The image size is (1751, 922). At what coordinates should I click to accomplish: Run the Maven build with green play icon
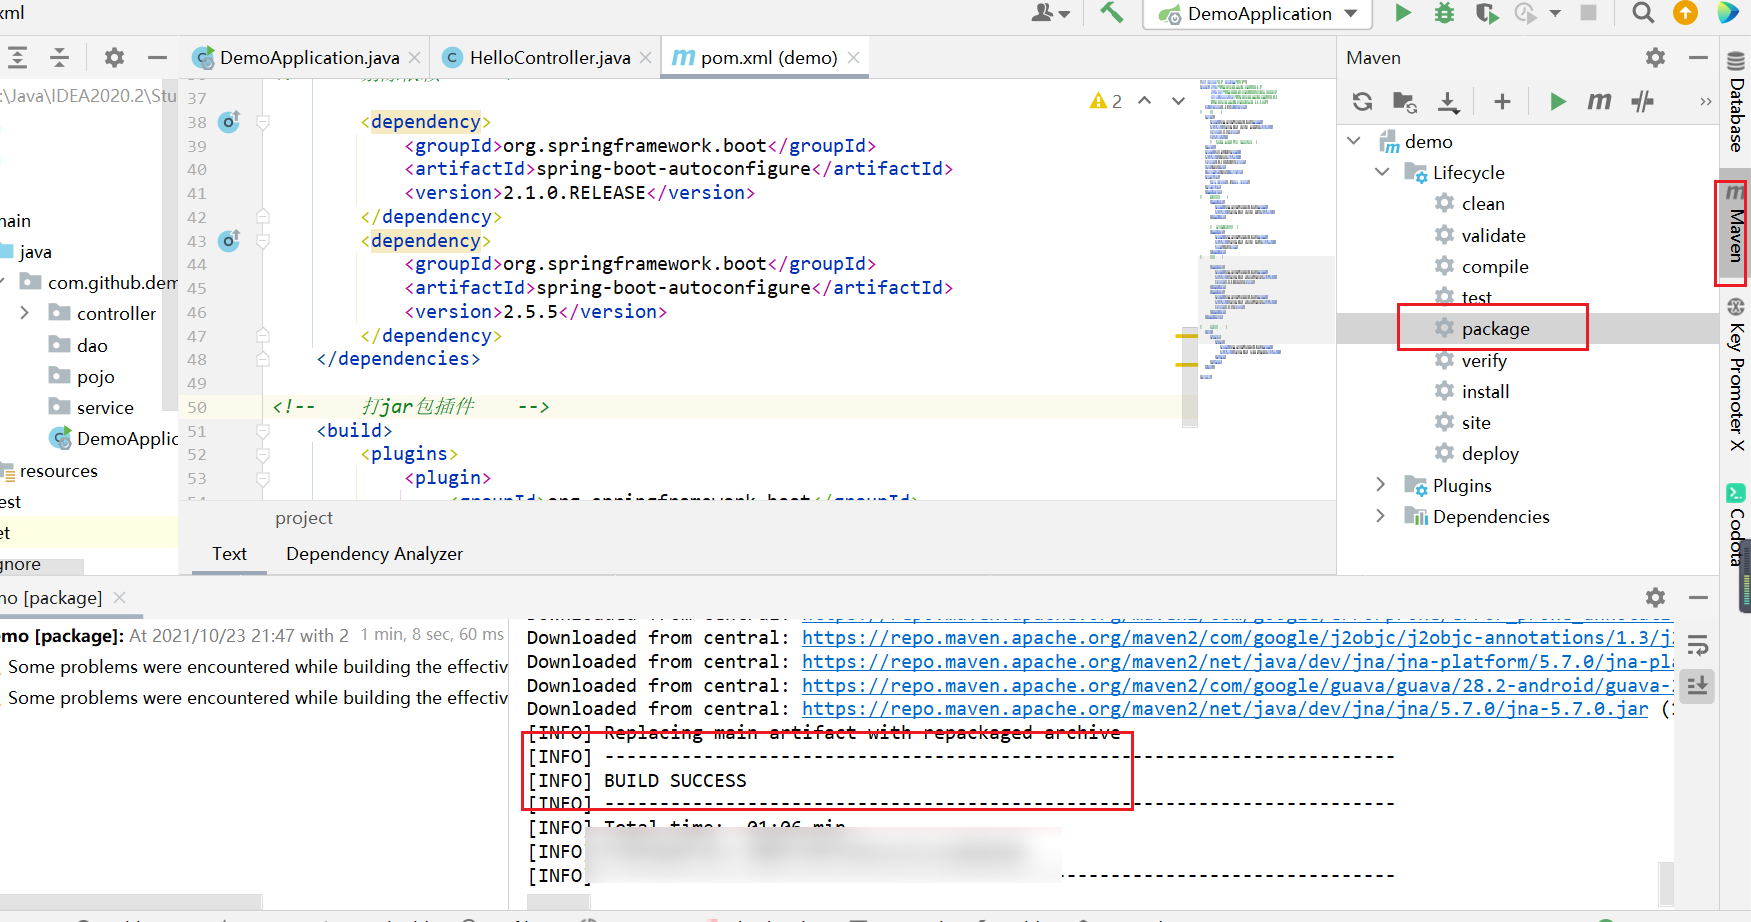coord(1557,102)
